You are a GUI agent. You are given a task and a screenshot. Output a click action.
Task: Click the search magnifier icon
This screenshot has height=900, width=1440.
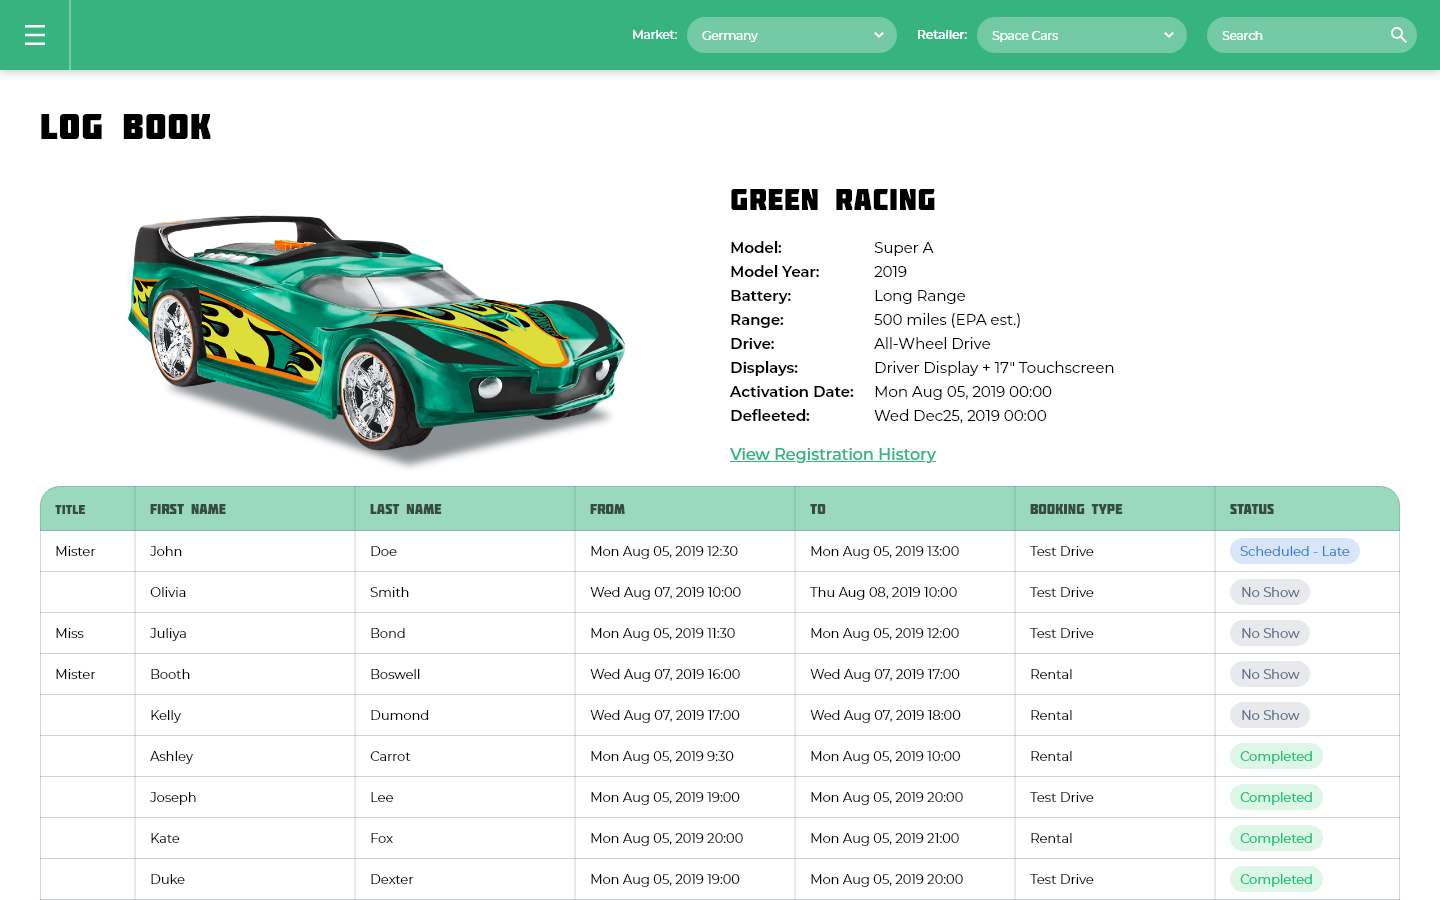tap(1398, 34)
